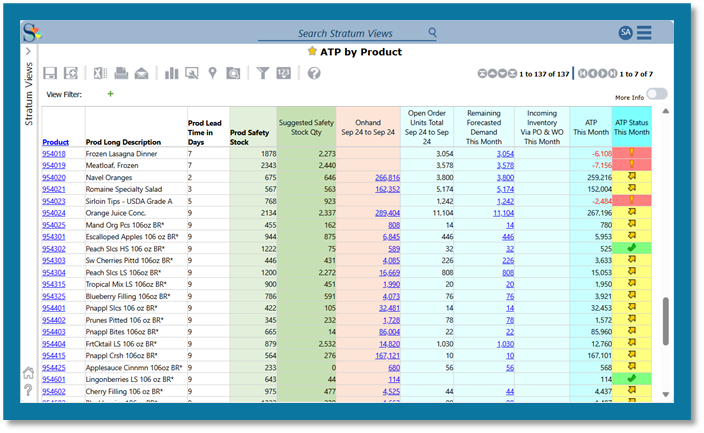Click the Suggested Safety Stock Qty header
The width and height of the screenshot is (704, 433).
306,127
